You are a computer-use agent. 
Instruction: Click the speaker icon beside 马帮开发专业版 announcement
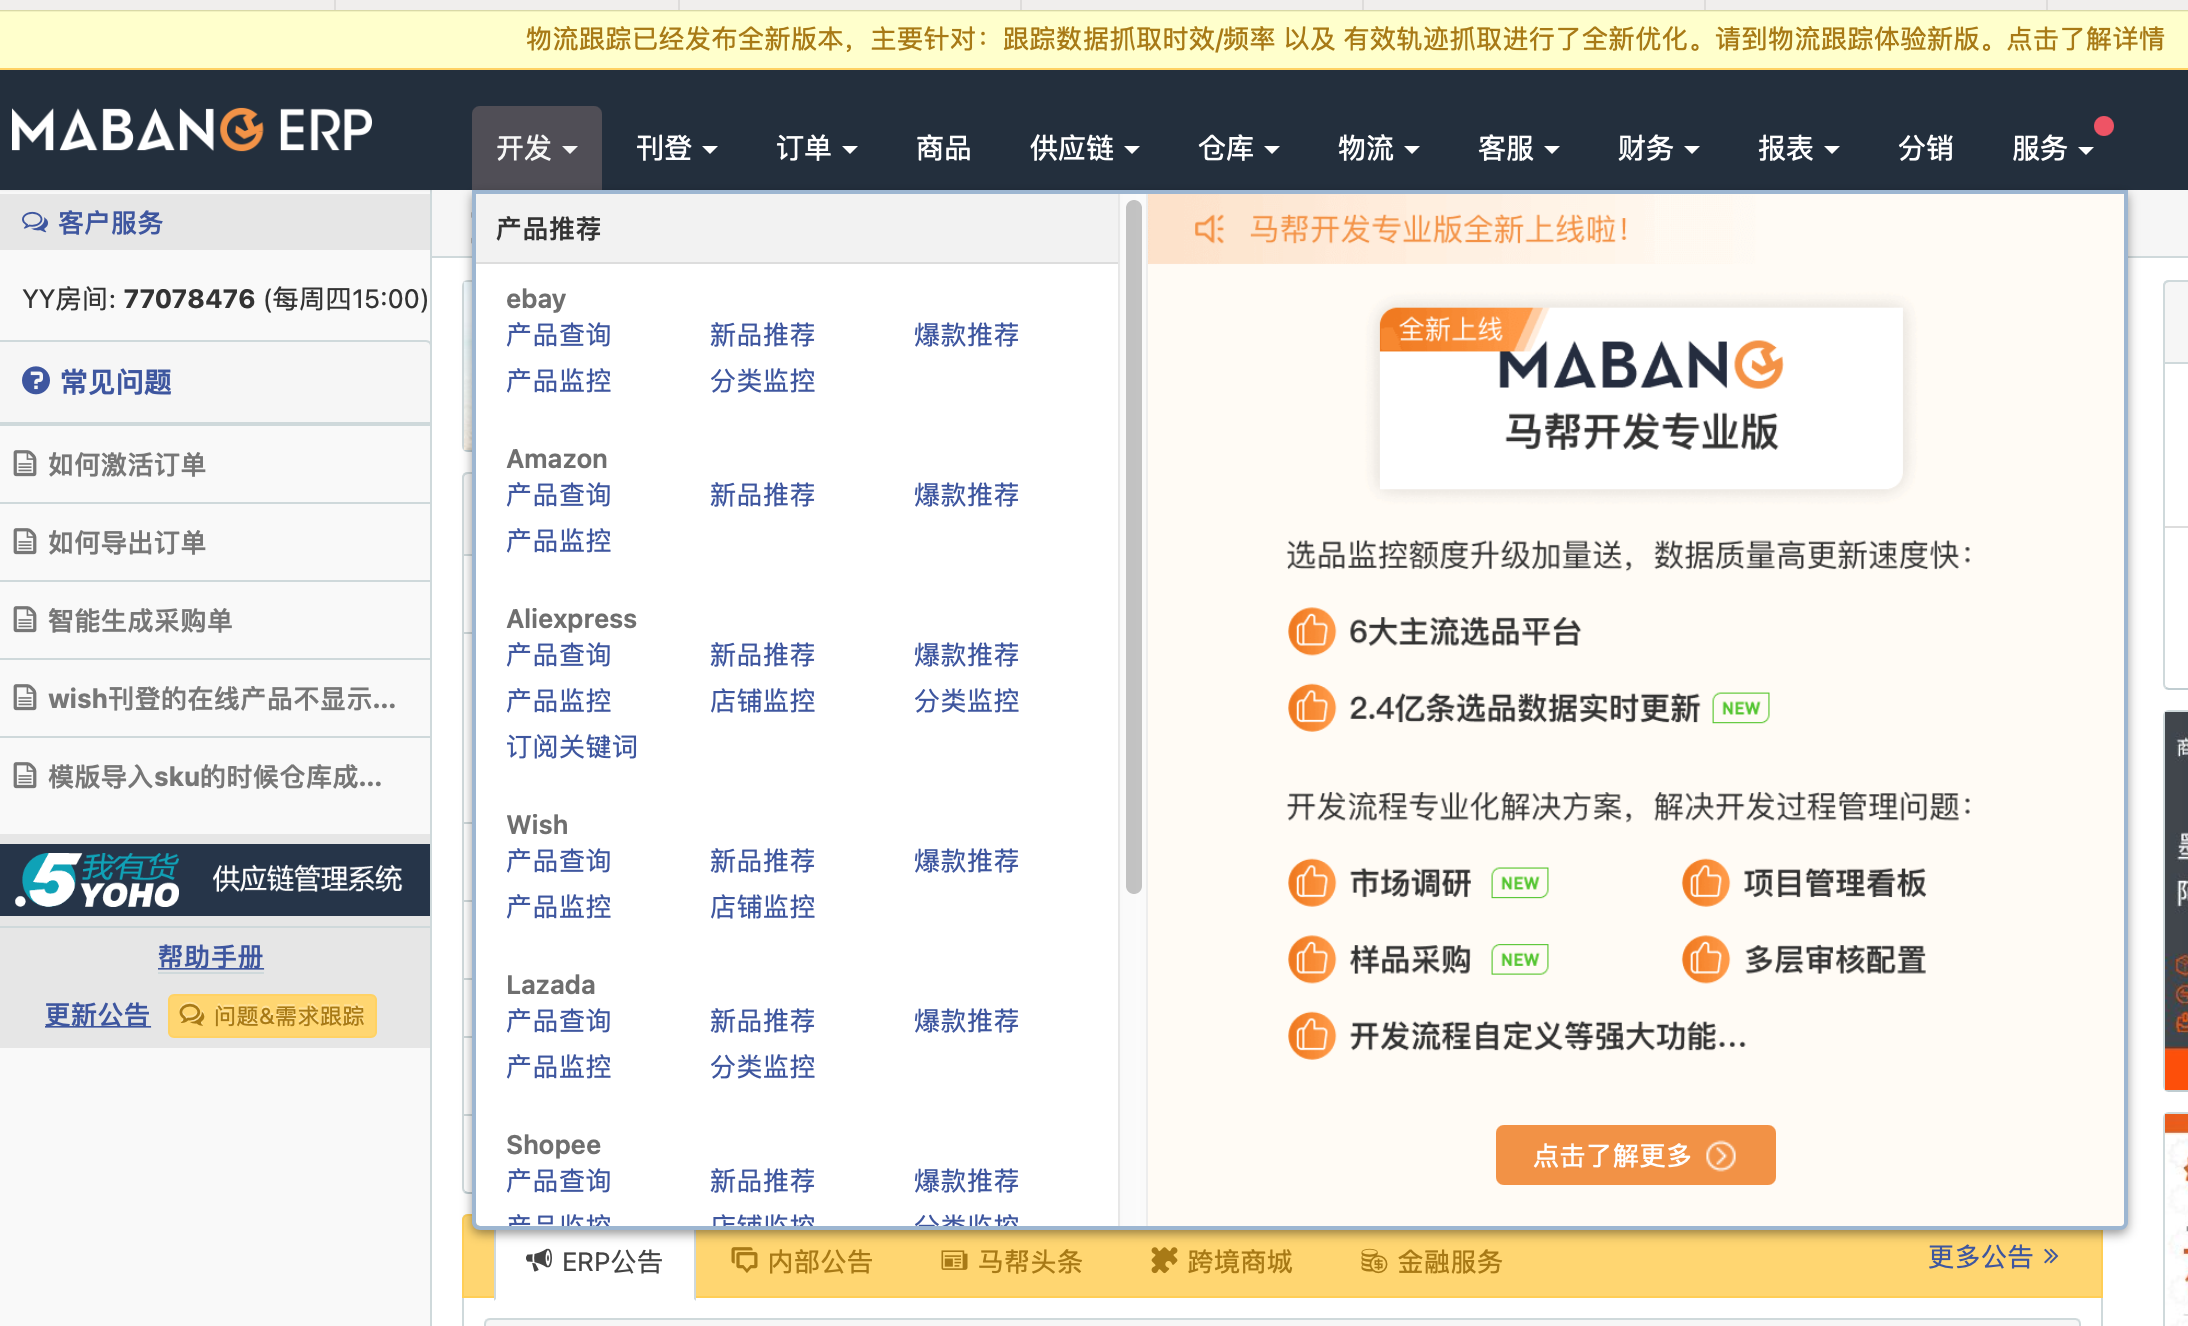coord(1210,228)
